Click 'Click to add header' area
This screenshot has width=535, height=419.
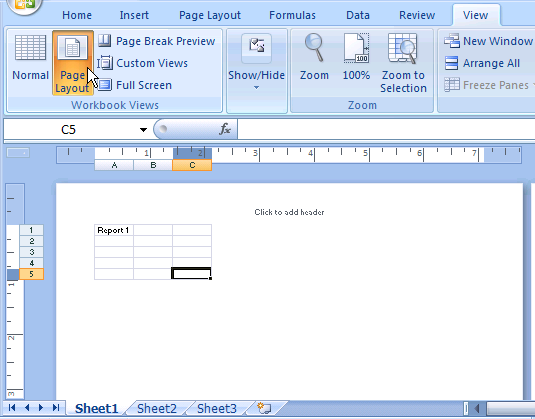(x=289, y=212)
